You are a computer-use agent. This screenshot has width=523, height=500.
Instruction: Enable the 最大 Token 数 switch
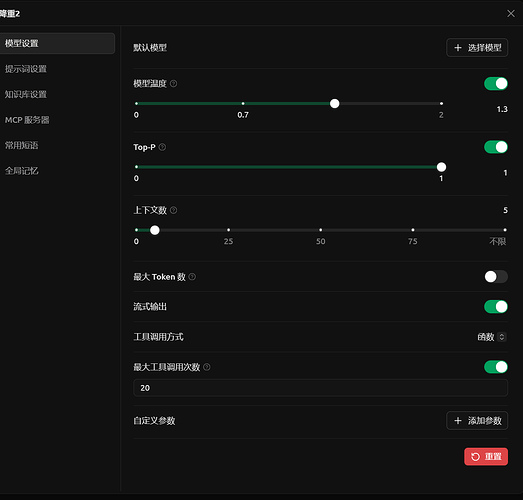(496, 277)
